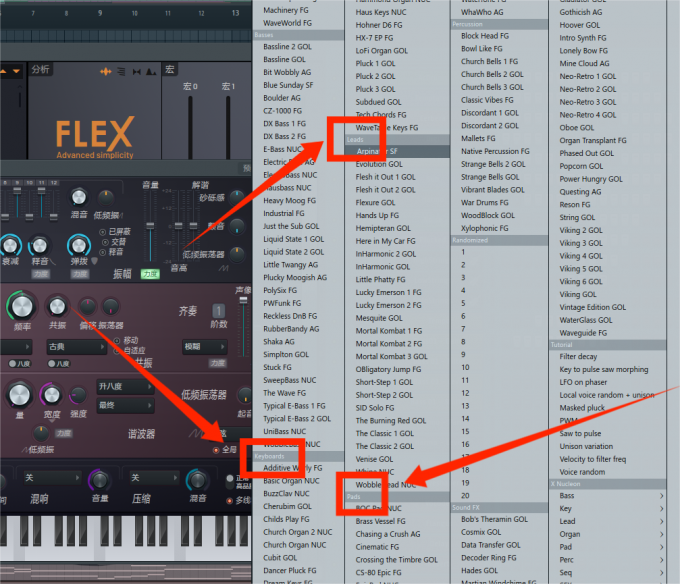Select the 自适应 radio option

117,351
